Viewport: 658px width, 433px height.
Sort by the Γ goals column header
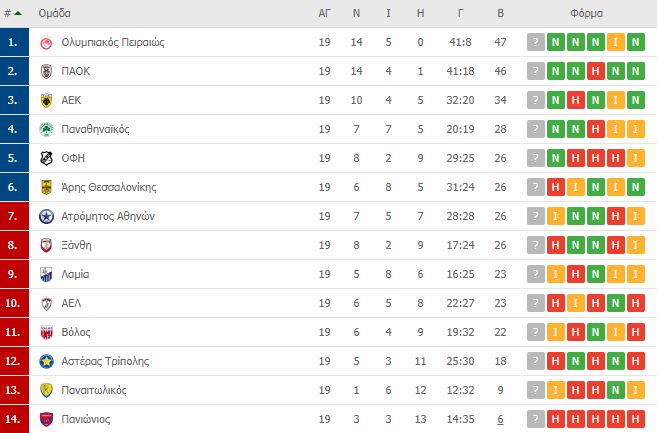(x=460, y=13)
